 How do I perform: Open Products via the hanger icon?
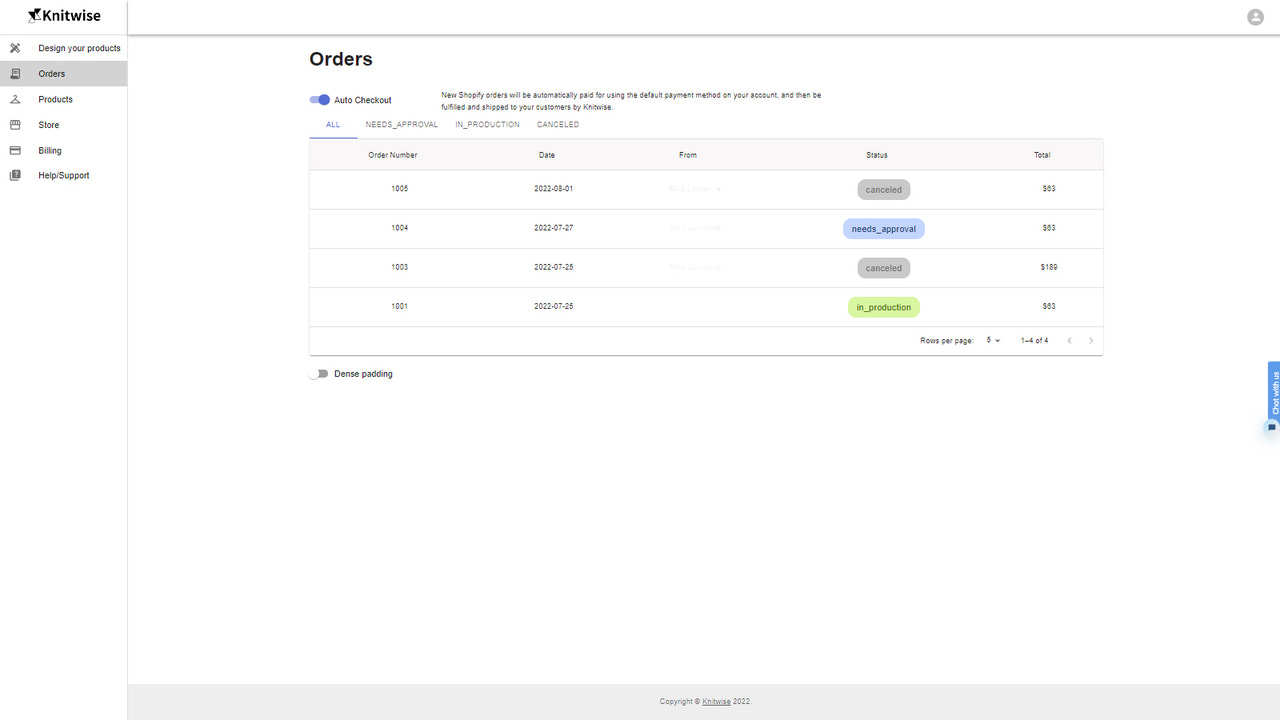coord(14,99)
